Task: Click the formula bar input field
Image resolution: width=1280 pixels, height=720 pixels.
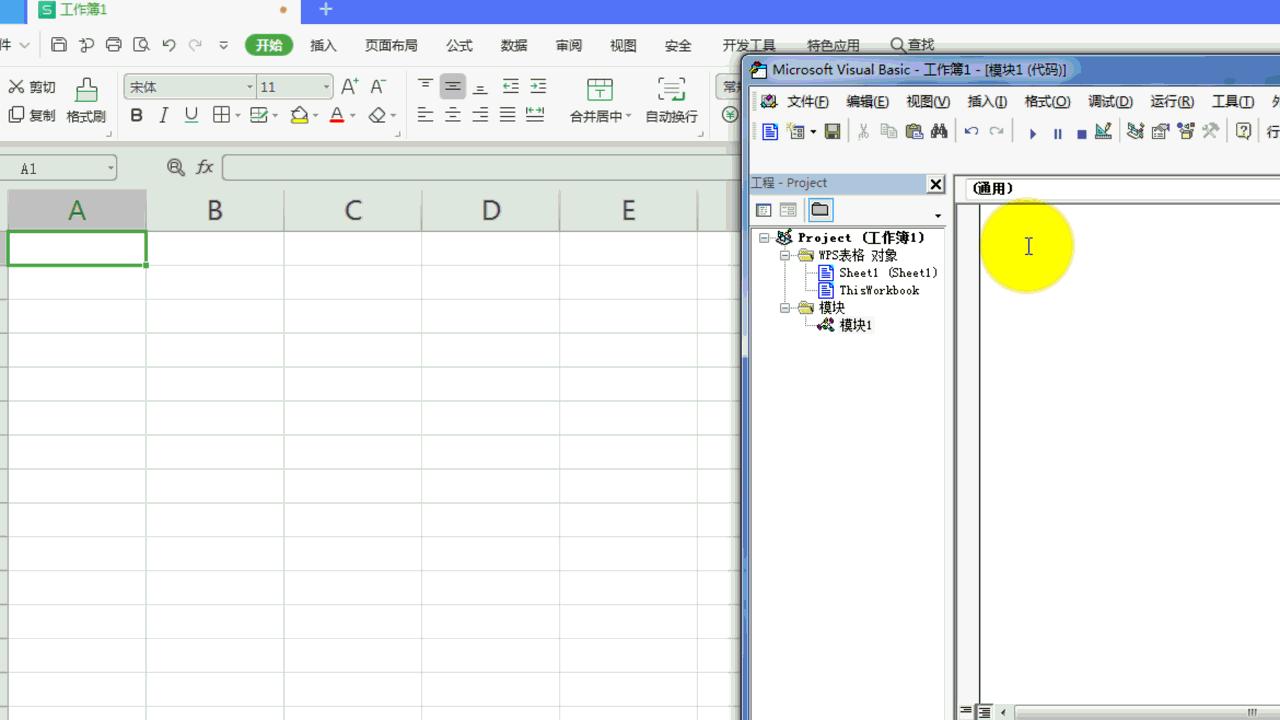Action: (x=480, y=167)
